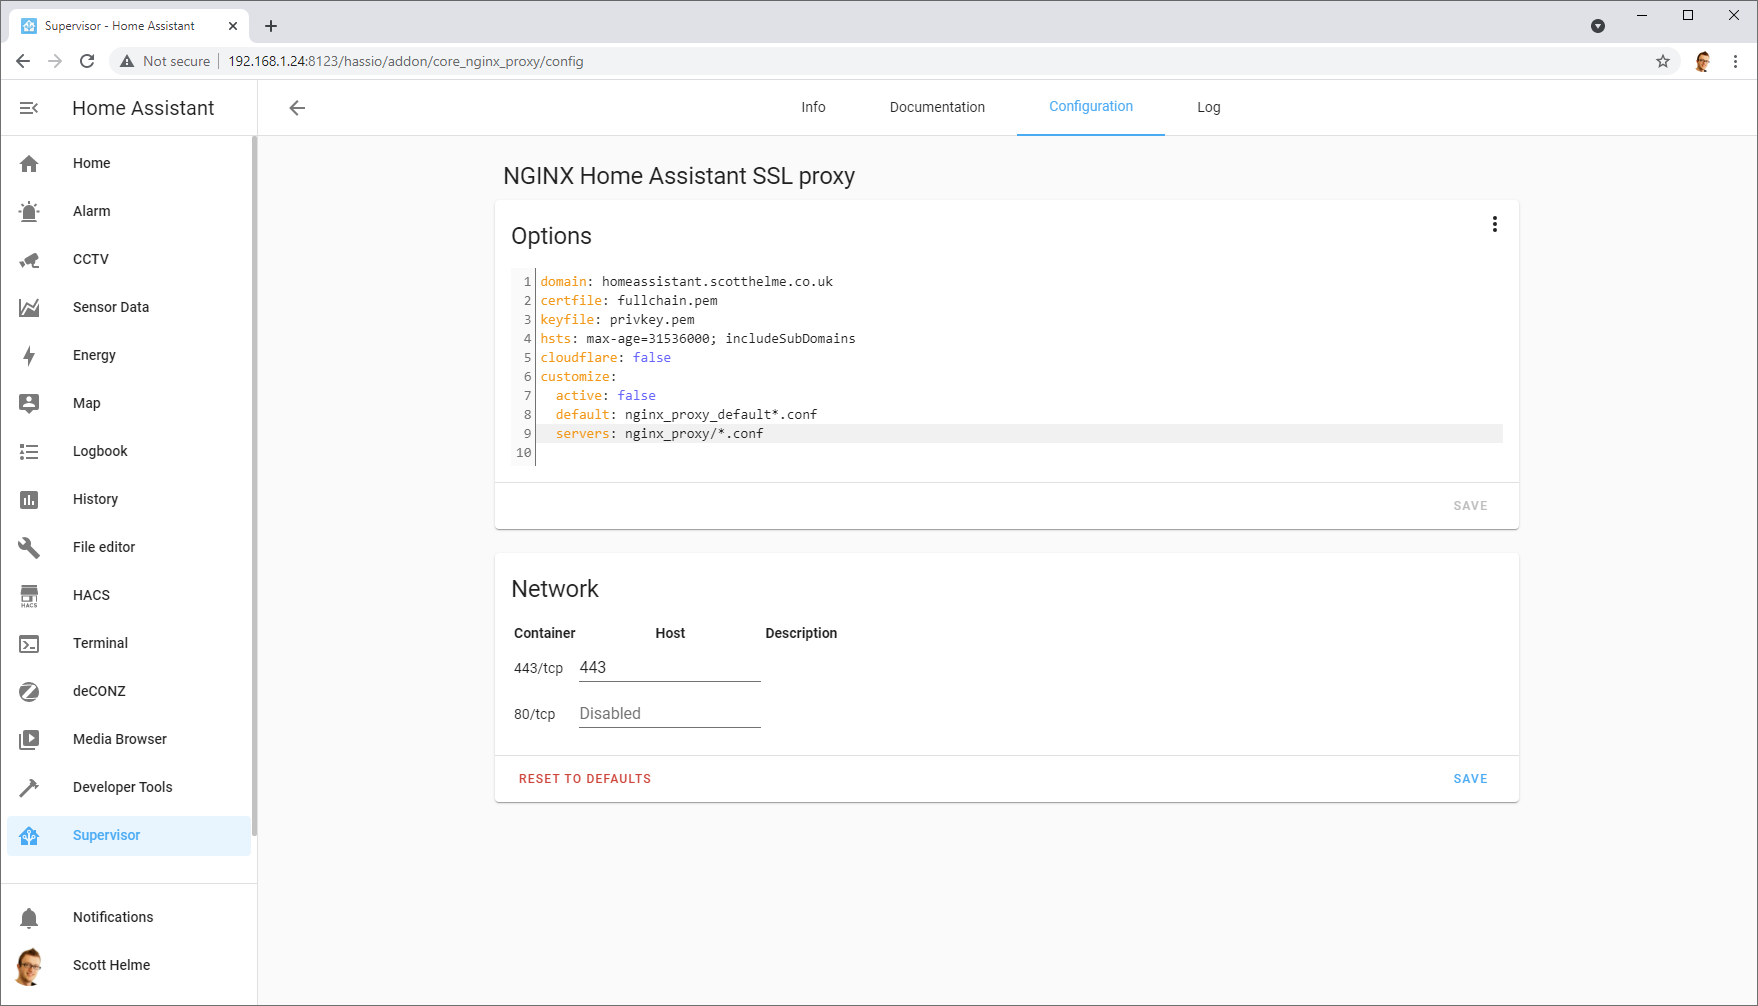Switch to the Documentation tab
Viewport: 1758px width, 1006px height.
tap(937, 107)
